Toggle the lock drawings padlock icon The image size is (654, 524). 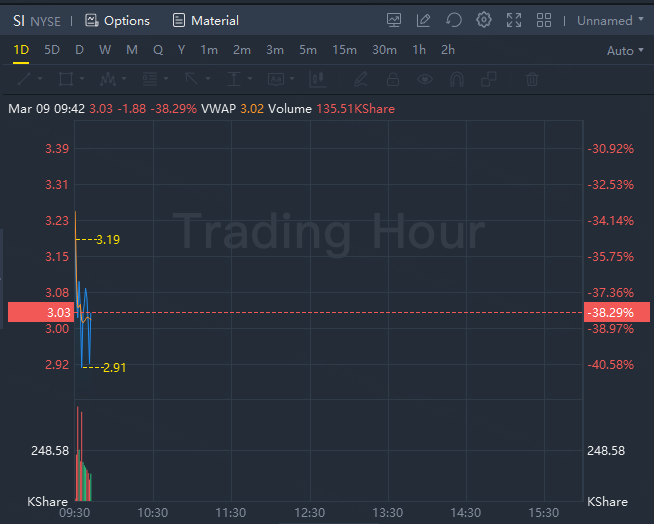[x=393, y=79]
